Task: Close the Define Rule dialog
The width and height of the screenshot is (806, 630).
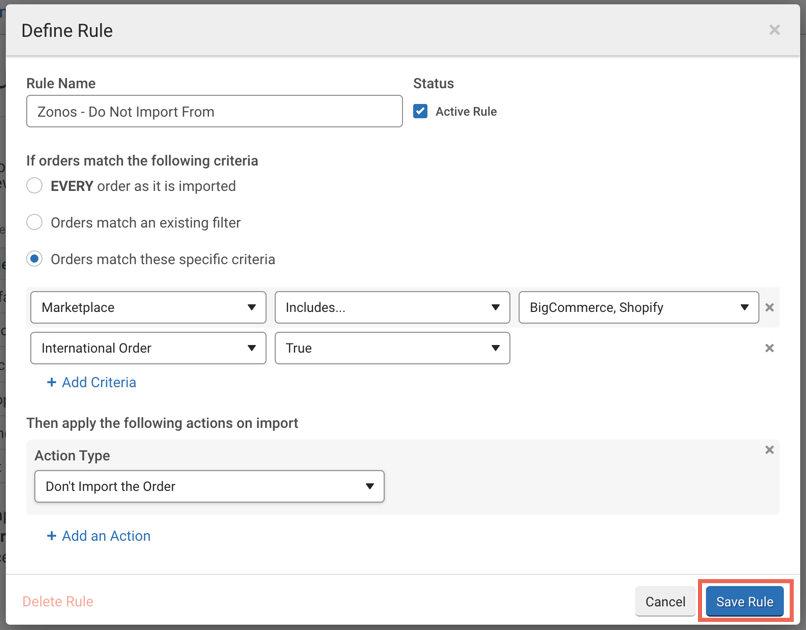Action: (x=774, y=30)
